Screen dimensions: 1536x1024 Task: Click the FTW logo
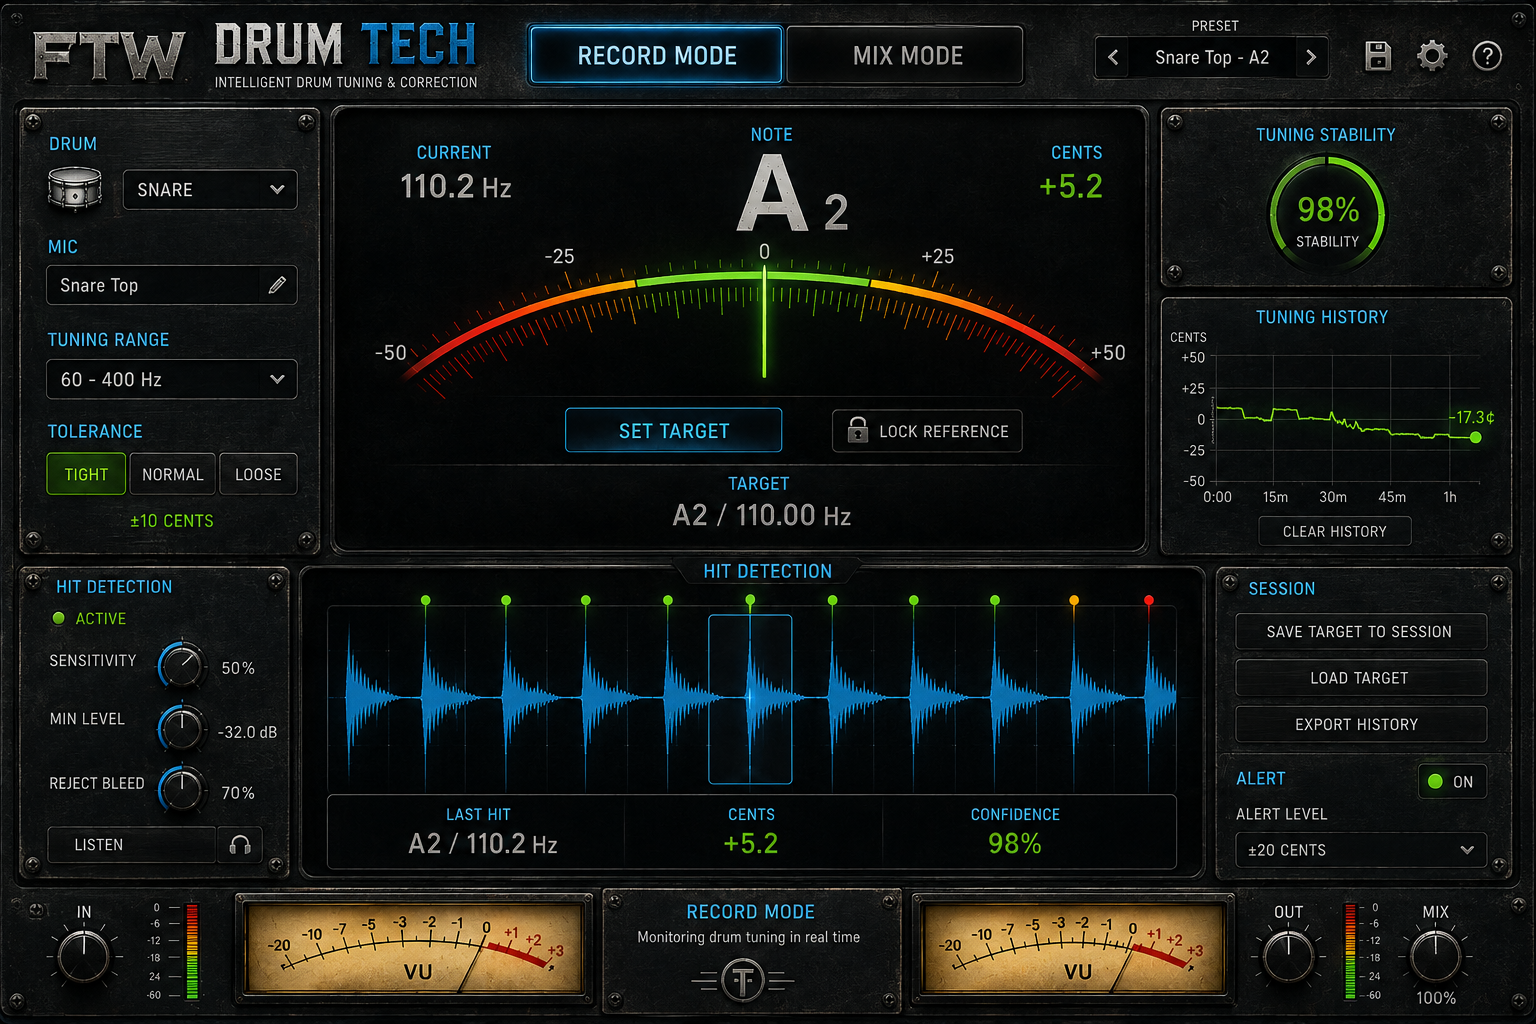[x=109, y=55]
